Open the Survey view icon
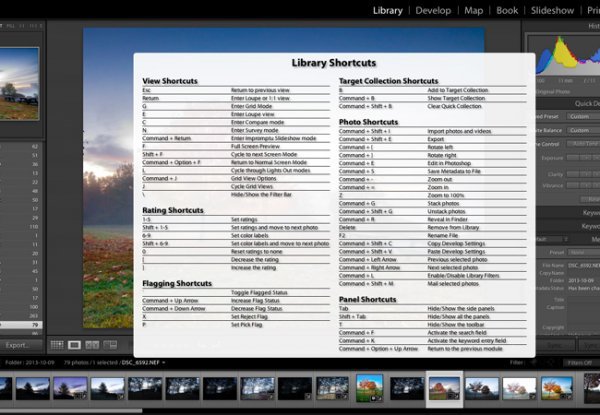Screen dimensions: 600x415 [x=110, y=345]
